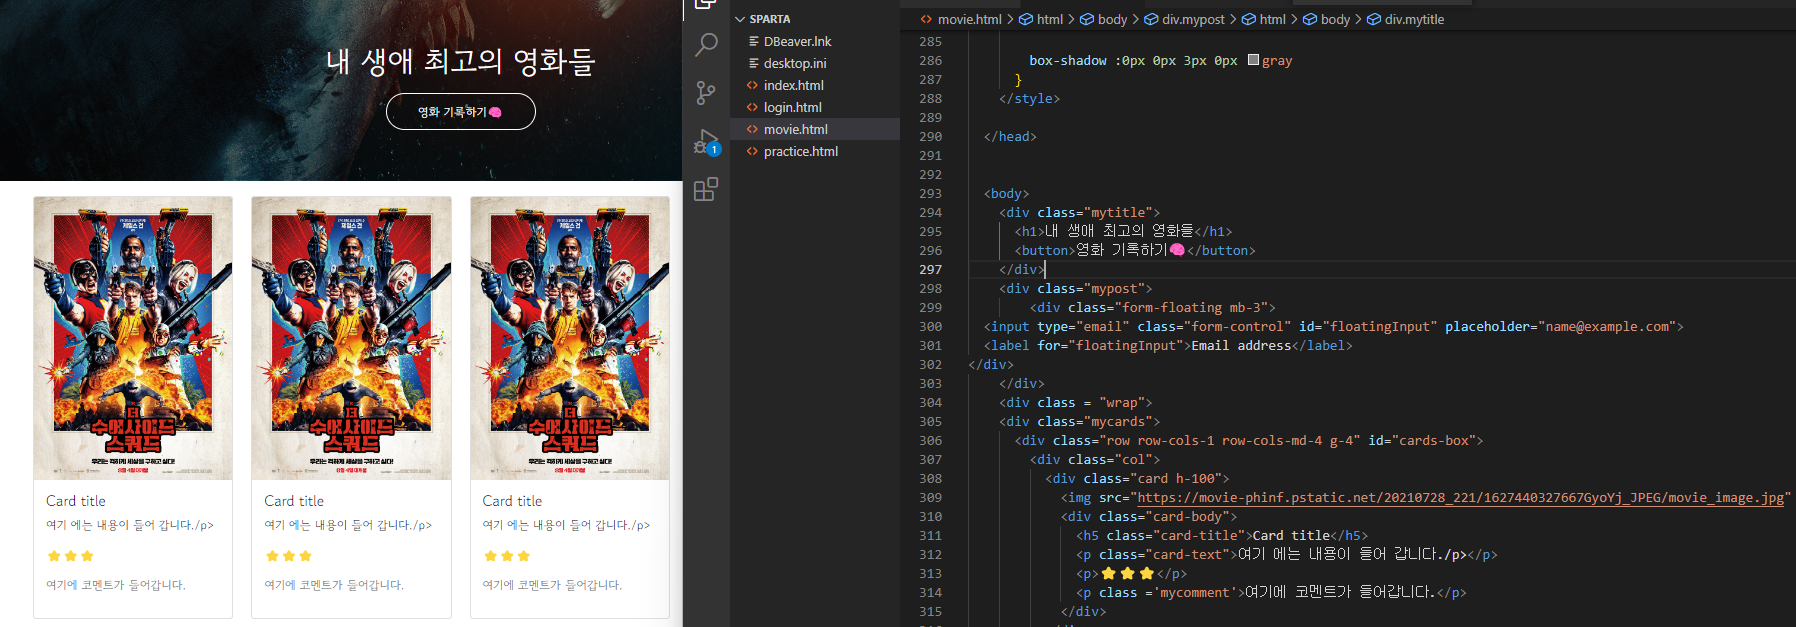Click the <button> code line 영화 기록하기
The image size is (1796, 627).
1135,250
